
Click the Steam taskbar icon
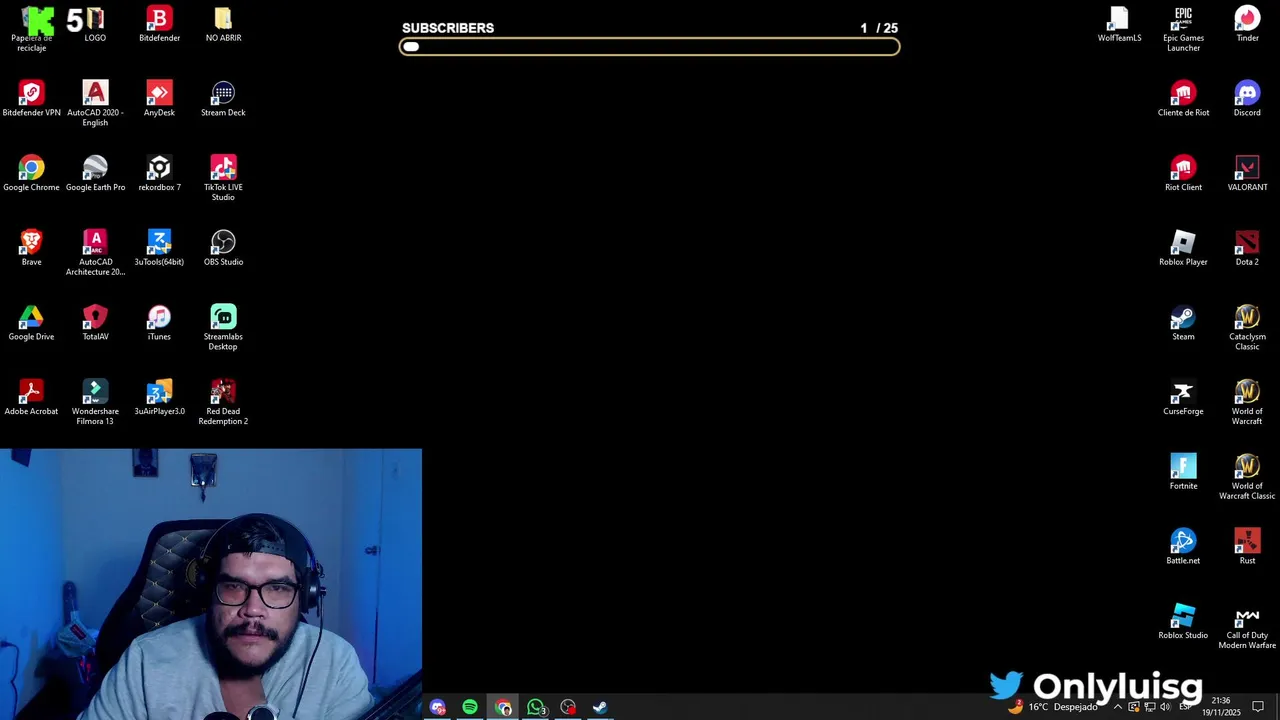click(600, 707)
